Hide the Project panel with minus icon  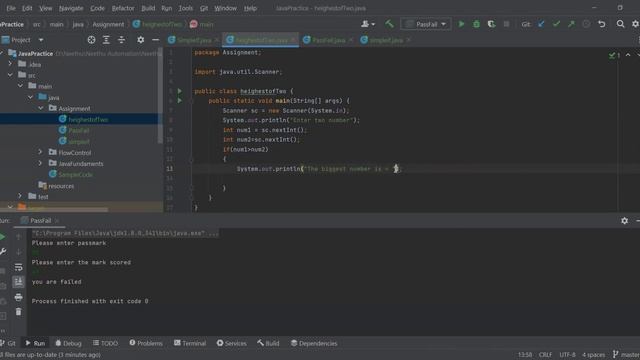[x=156, y=40]
